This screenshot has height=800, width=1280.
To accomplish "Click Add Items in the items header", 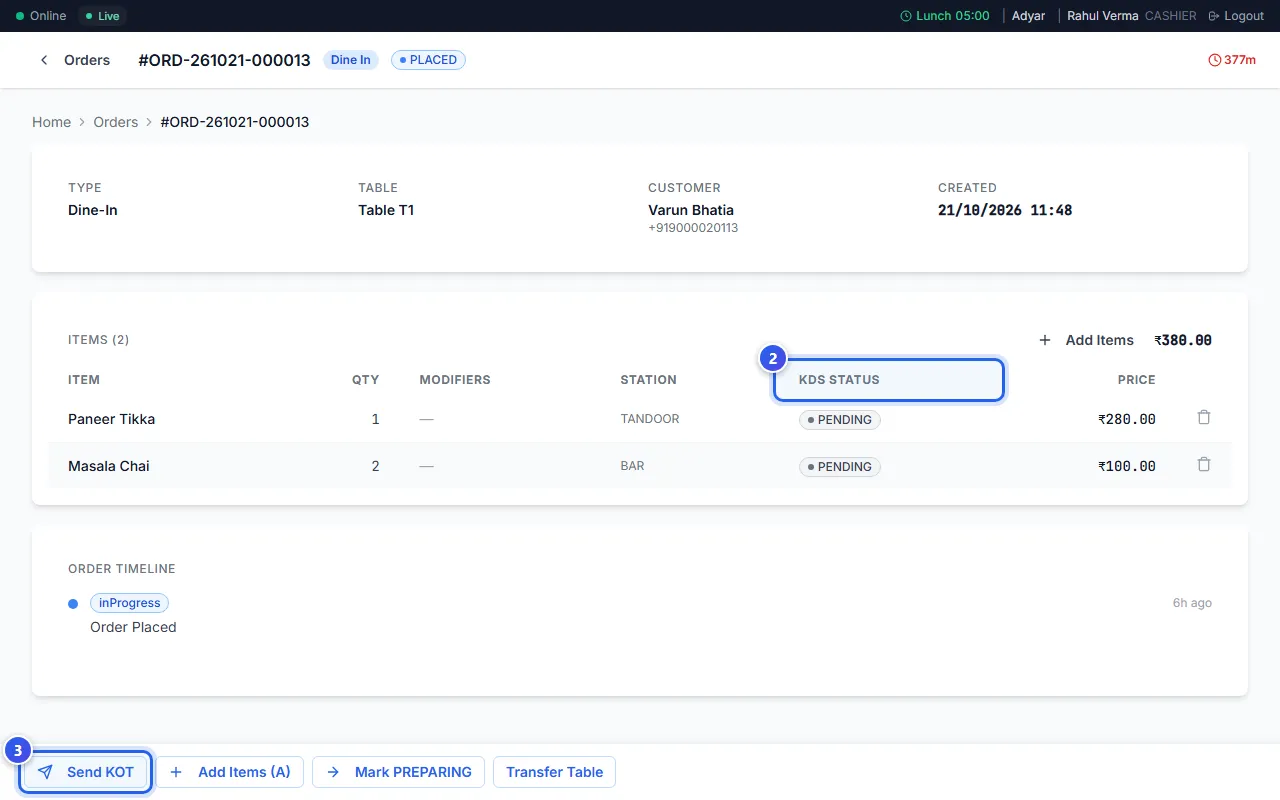I will (1086, 340).
